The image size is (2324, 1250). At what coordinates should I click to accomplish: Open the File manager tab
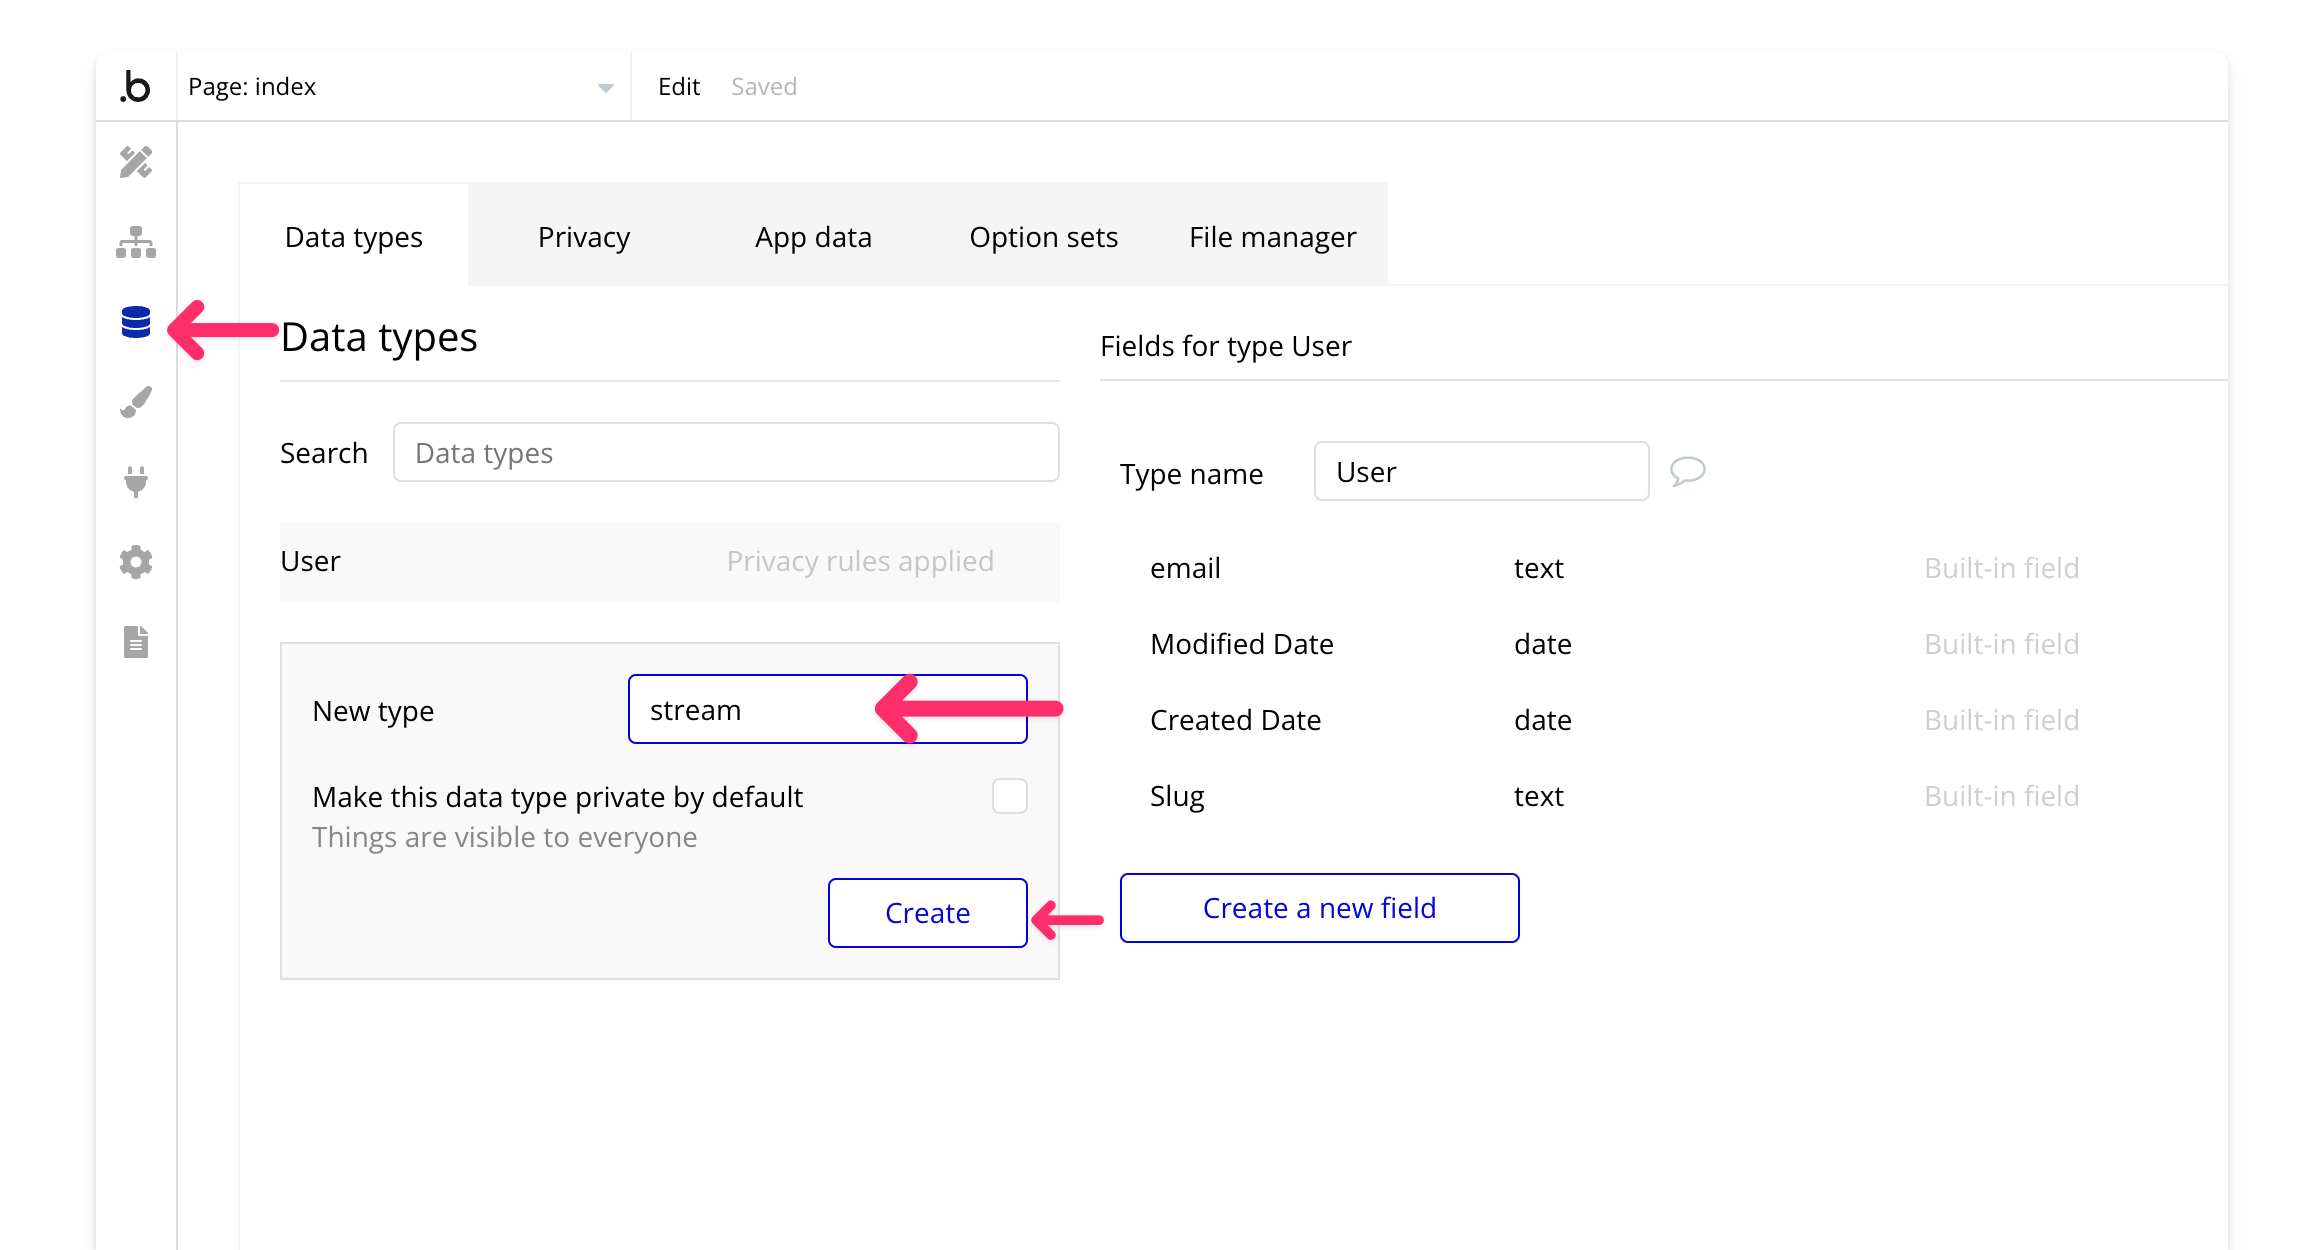pyautogui.click(x=1272, y=237)
